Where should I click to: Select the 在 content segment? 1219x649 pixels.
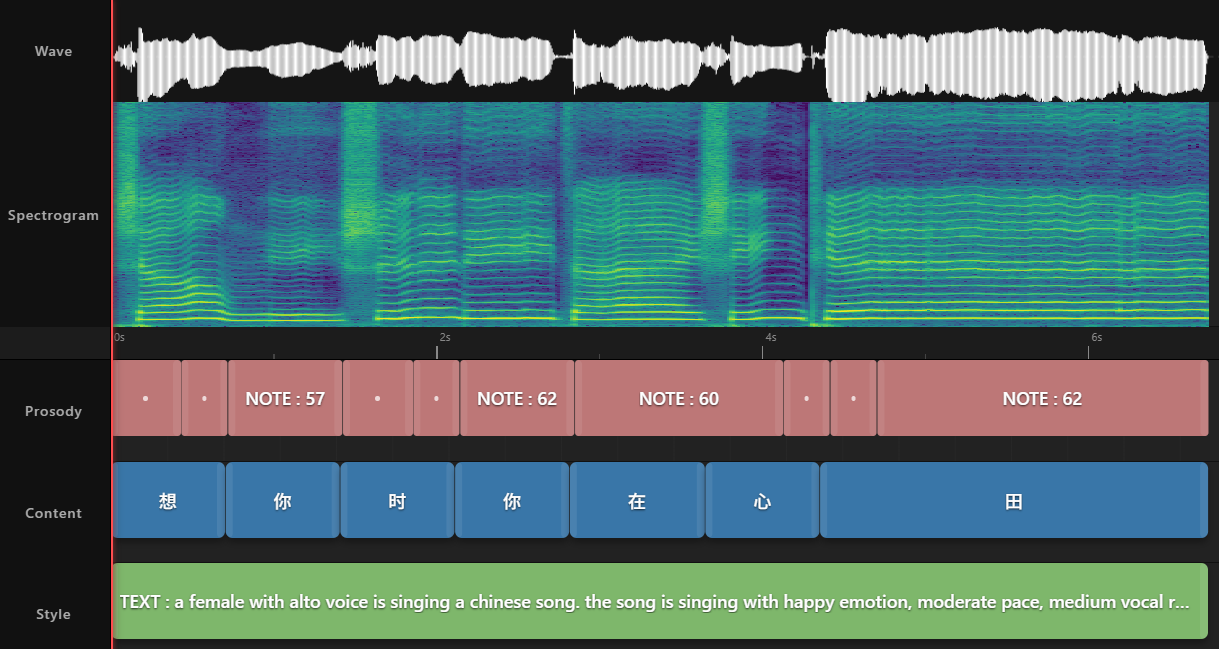637,500
